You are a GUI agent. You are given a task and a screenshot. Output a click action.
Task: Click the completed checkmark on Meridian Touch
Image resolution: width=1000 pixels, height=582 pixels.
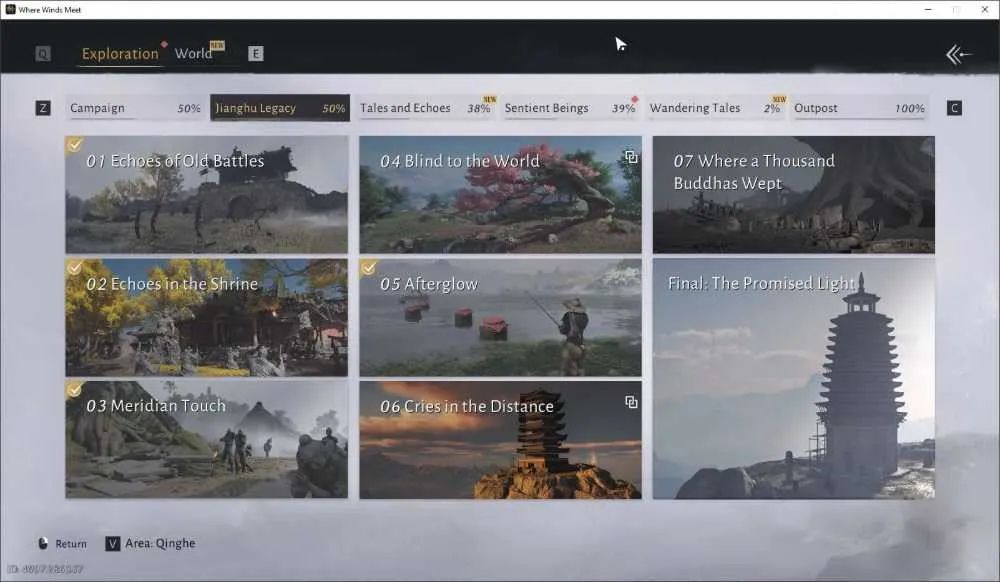tap(74, 389)
